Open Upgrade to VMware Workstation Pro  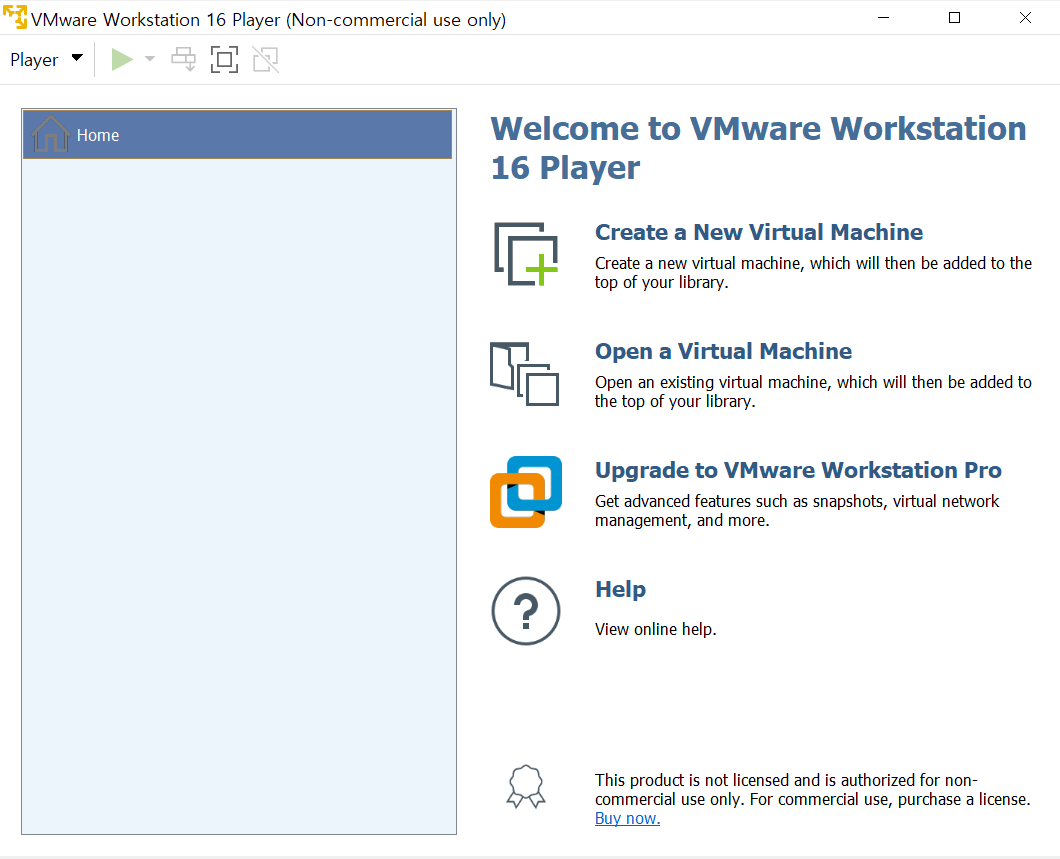coord(799,469)
